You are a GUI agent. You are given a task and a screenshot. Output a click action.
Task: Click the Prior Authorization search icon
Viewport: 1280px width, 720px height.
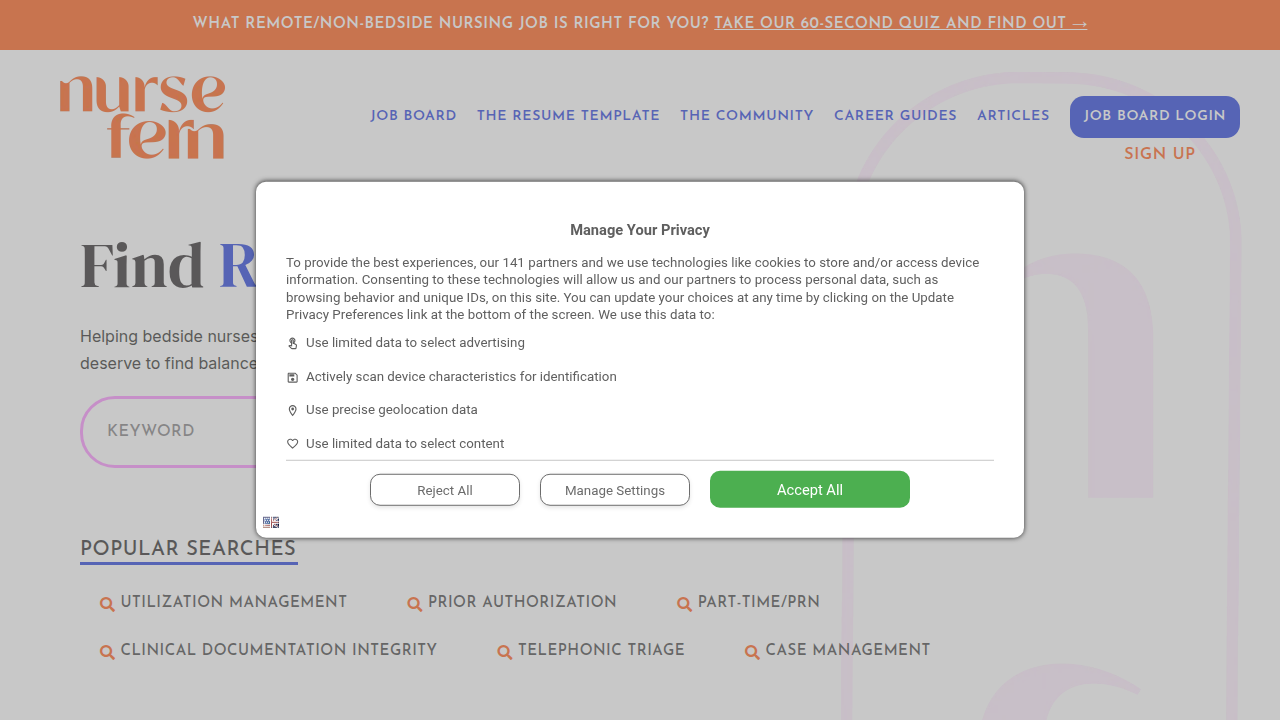(x=415, y=604)
